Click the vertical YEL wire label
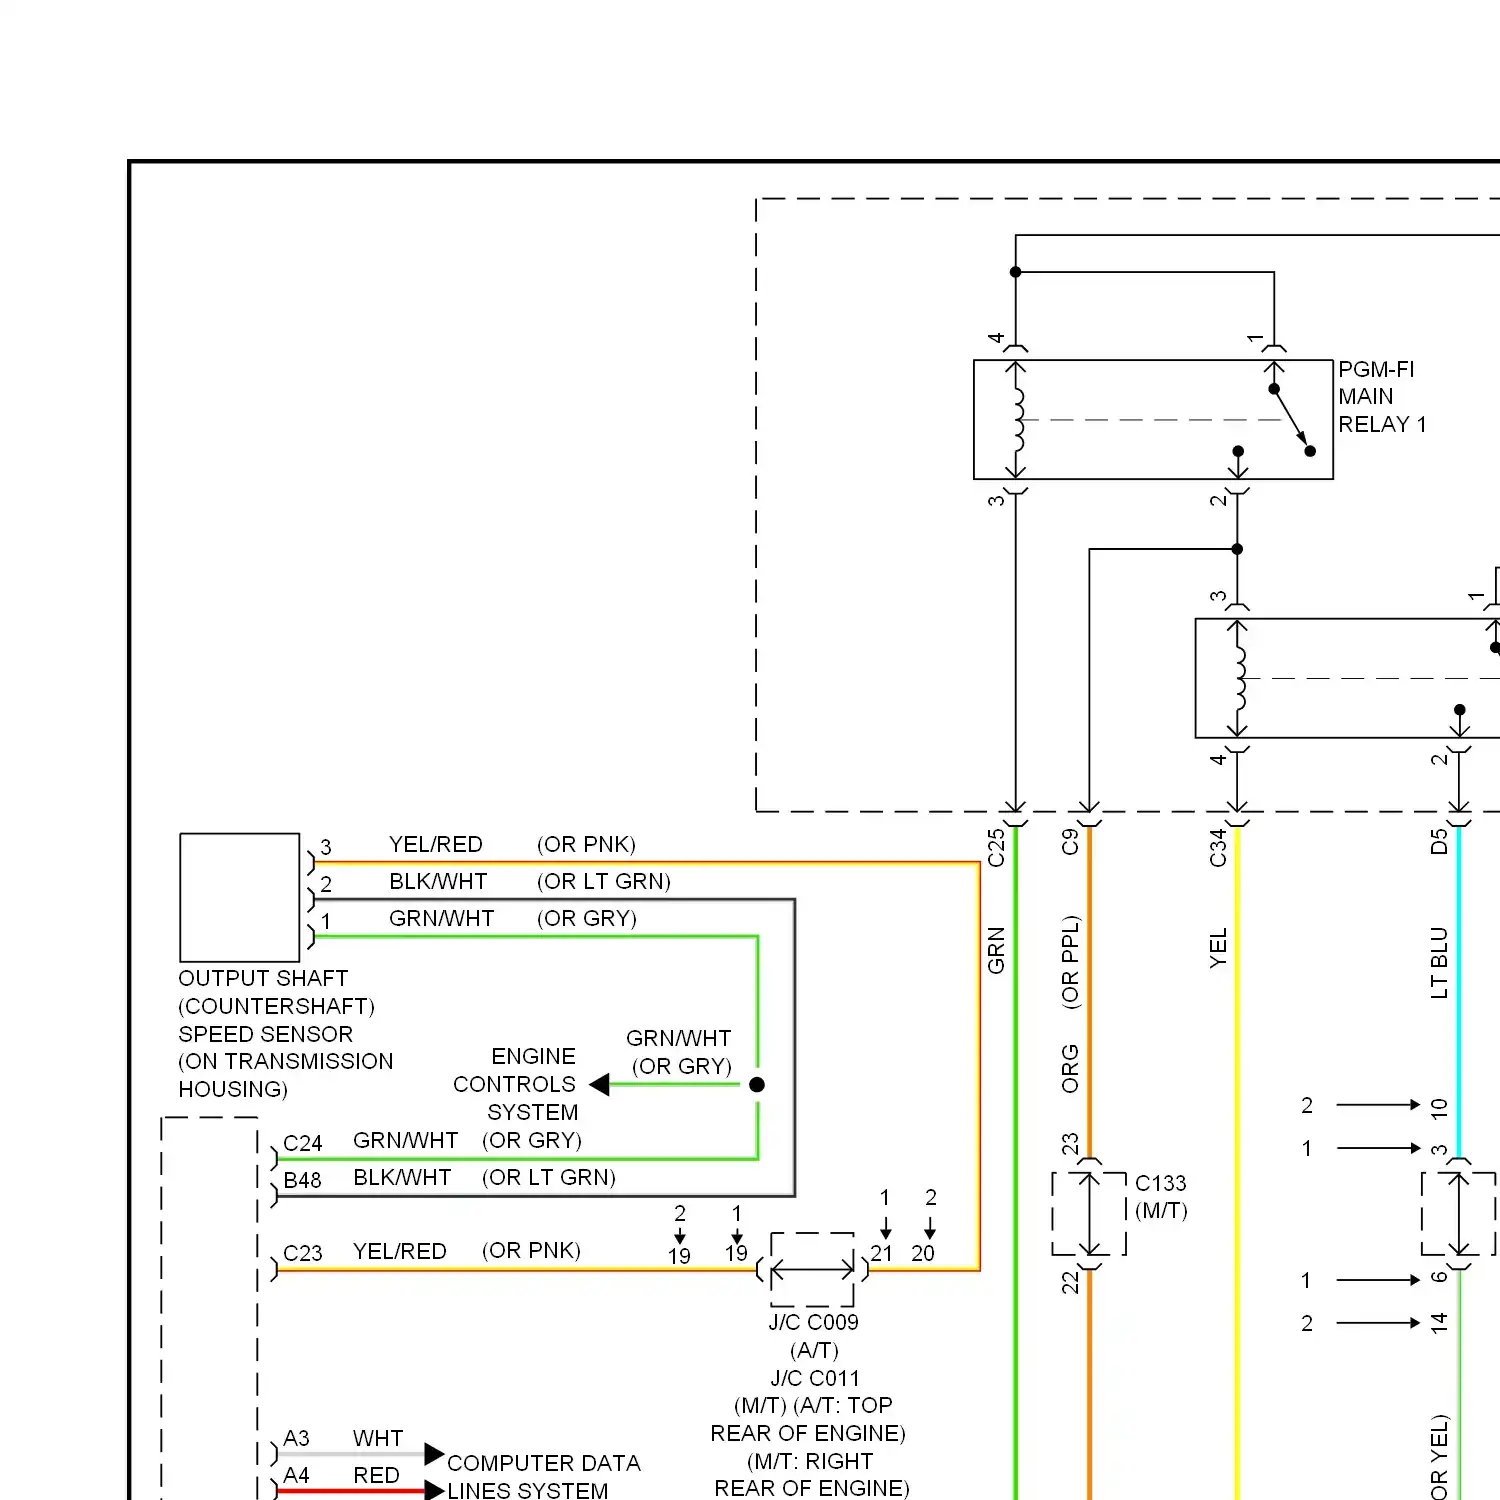Viewport: 1500px width, 1500px height. [x=1217, y=948]
